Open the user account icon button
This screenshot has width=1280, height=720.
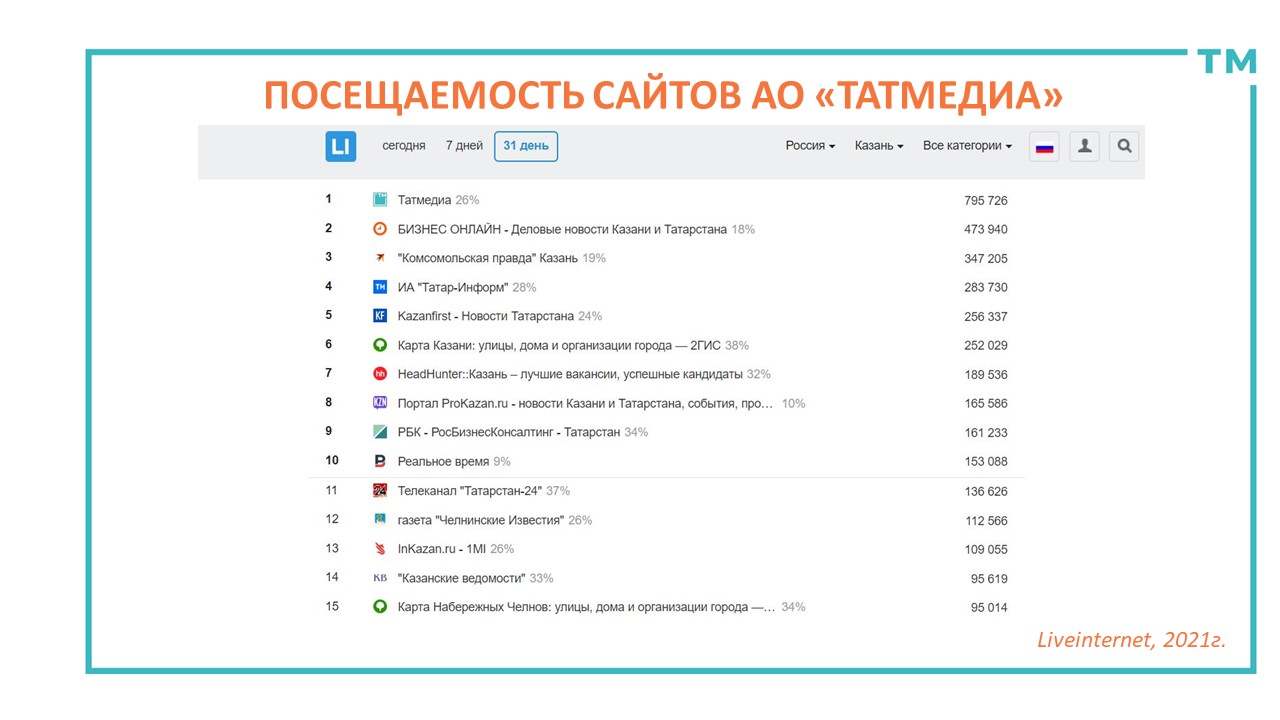[x=1084, y=147]
